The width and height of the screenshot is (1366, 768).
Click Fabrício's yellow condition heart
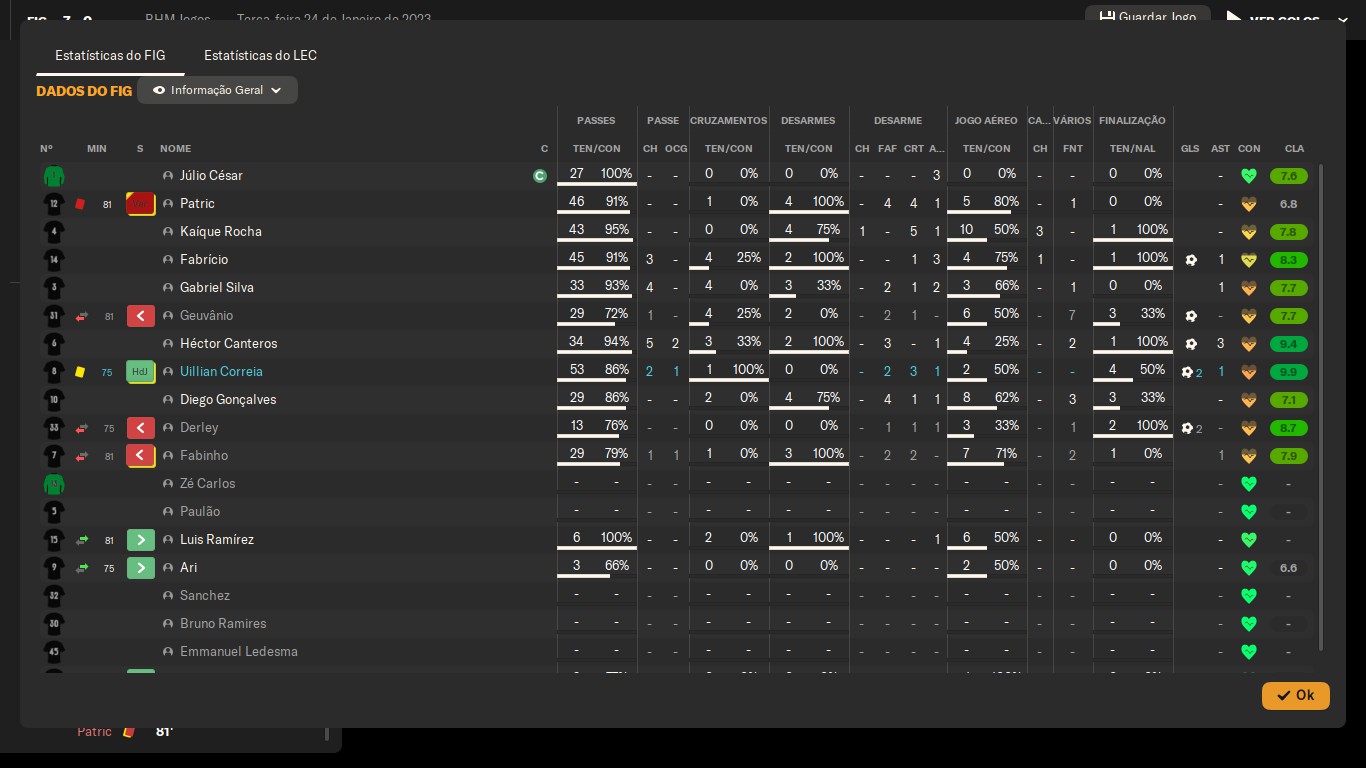tap(1248, 260)
